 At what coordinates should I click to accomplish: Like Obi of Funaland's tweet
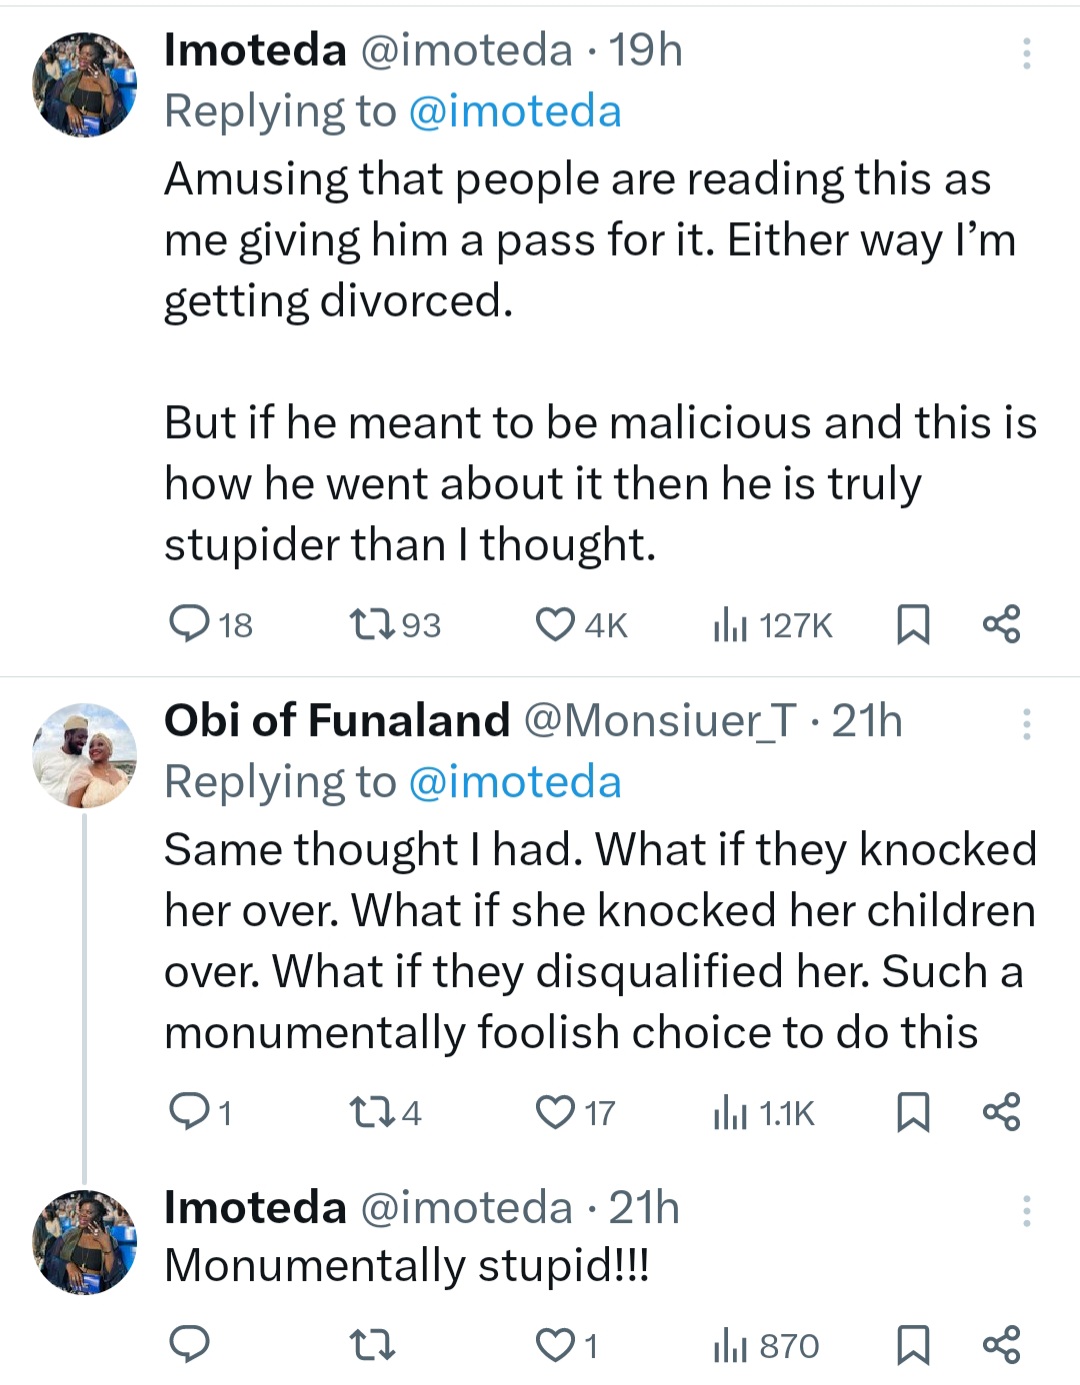pos(556,1112)
